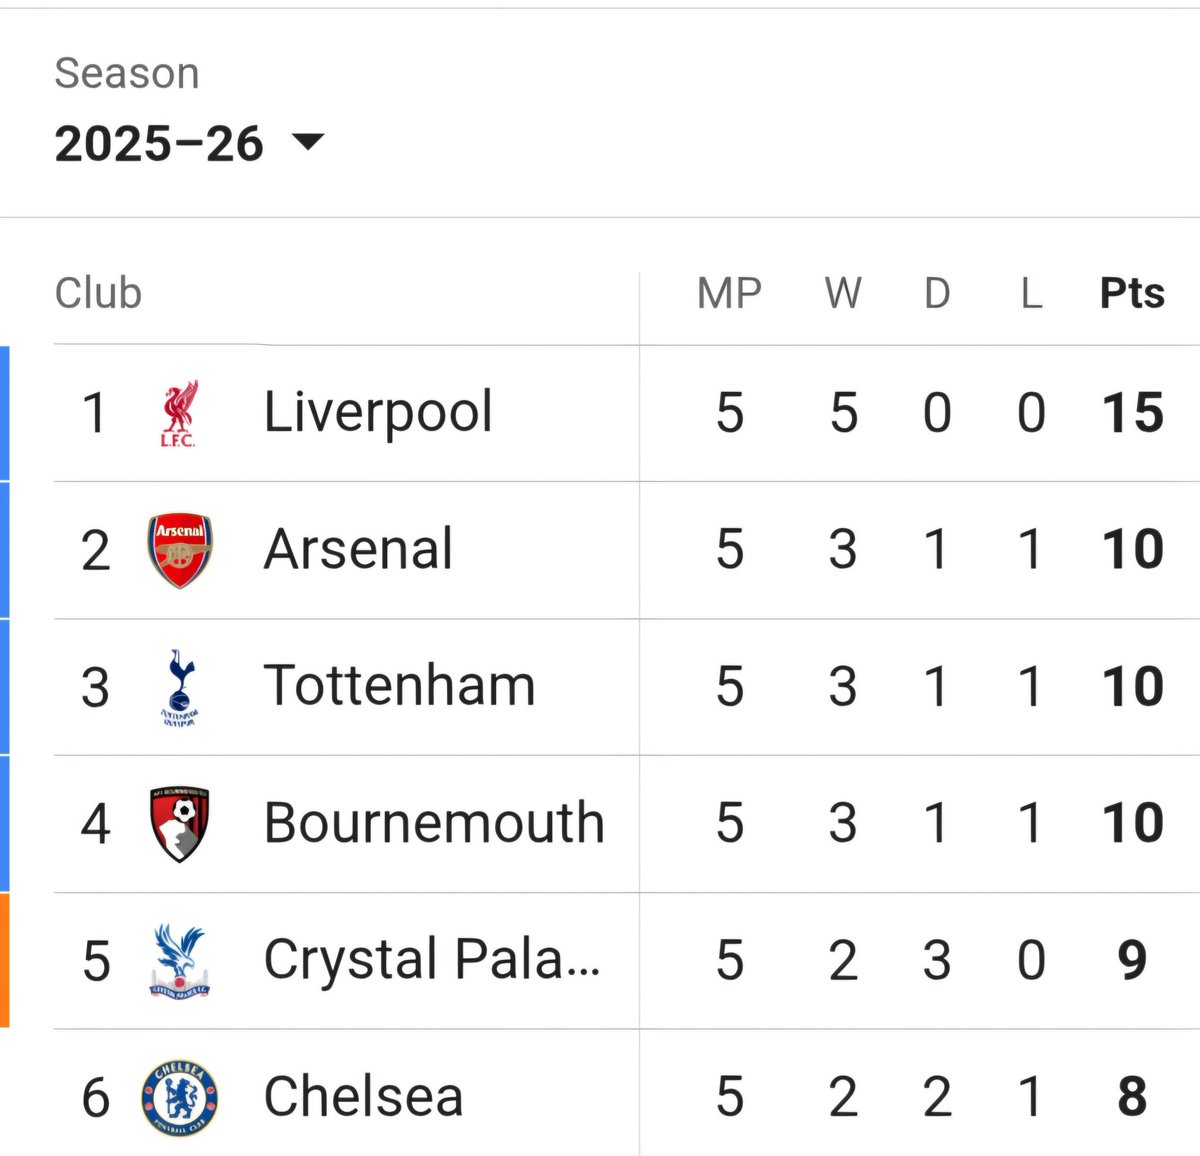This screenshot has width=1200, height=1156.
Task: Click the Club column header
Action: pos(98,293)
